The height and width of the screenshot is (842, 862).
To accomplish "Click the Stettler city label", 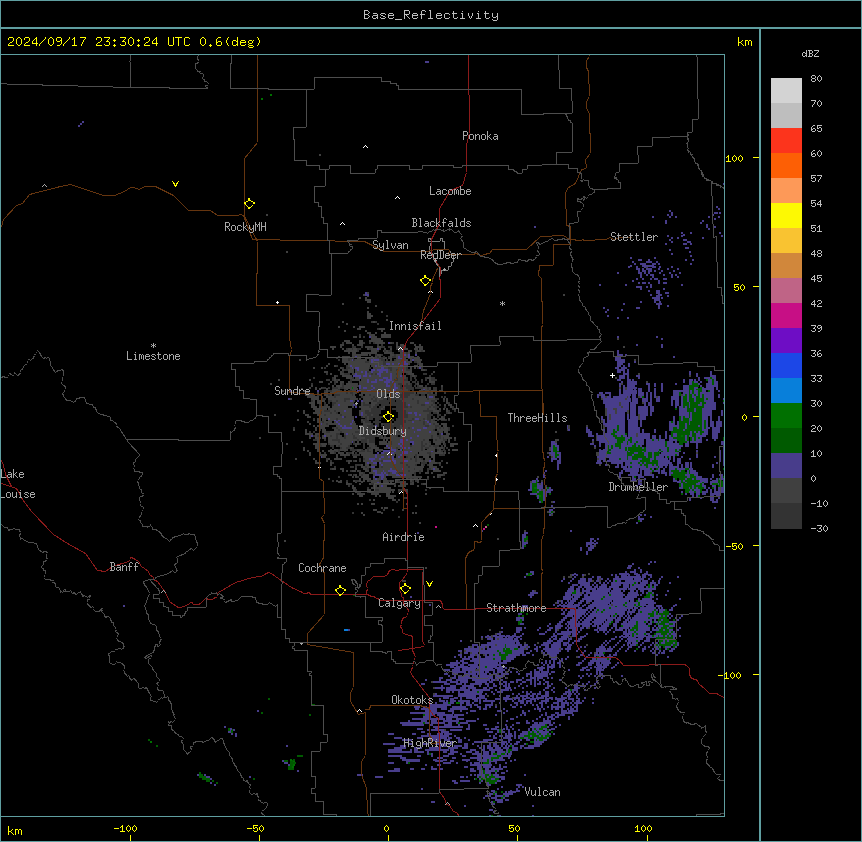I will point(634,237).
